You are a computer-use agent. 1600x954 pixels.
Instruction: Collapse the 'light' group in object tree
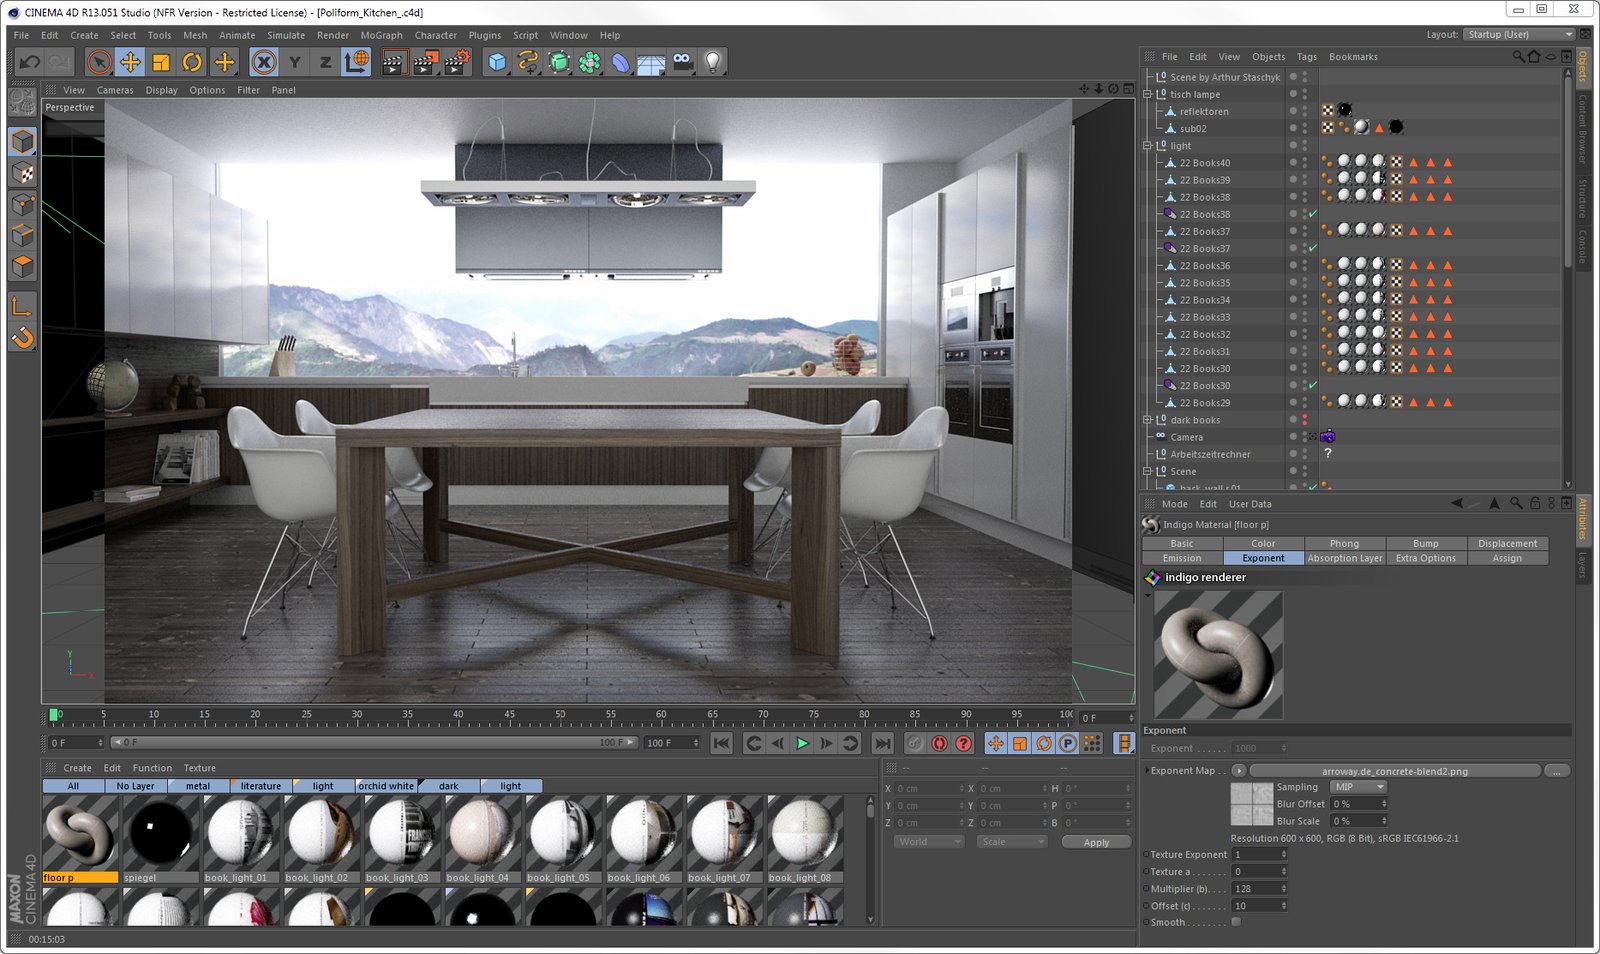point(1148,146)
